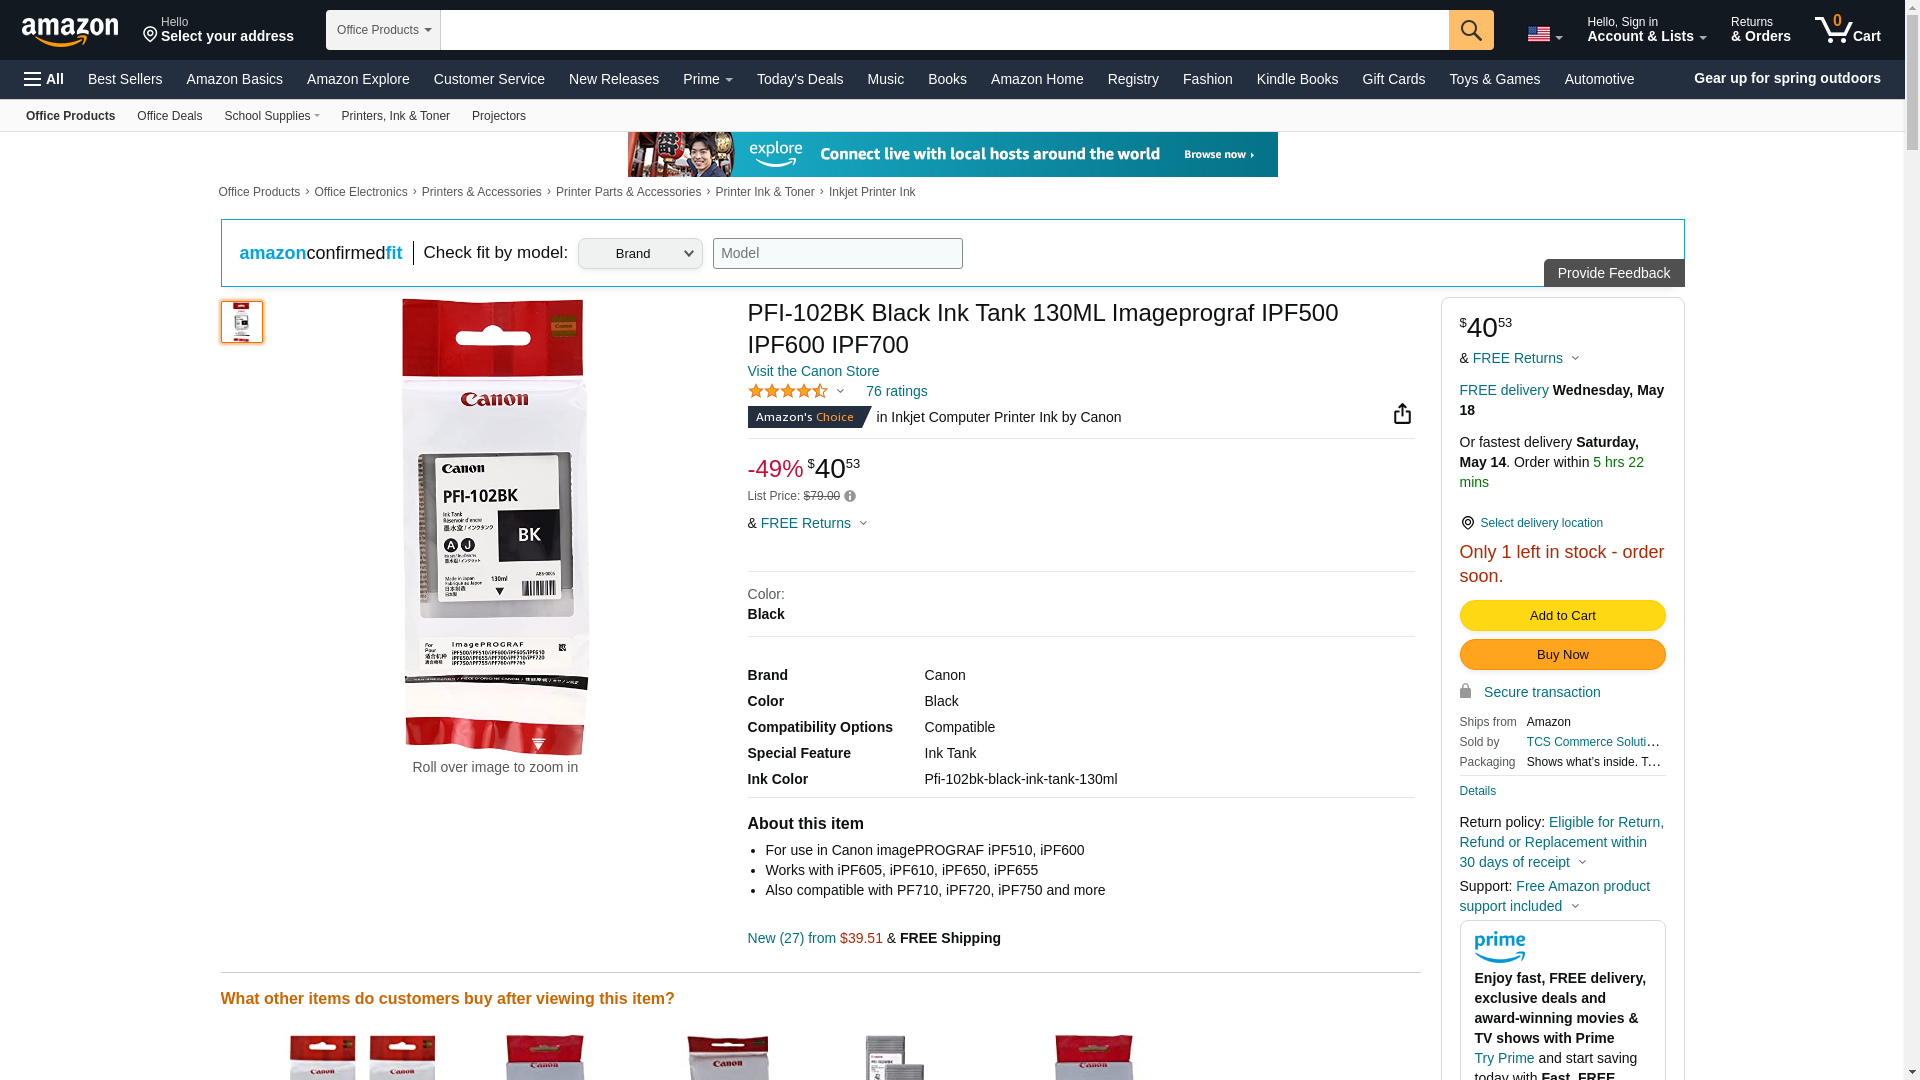
Task: Click the US flag language selector
Action: point(1544,35)
